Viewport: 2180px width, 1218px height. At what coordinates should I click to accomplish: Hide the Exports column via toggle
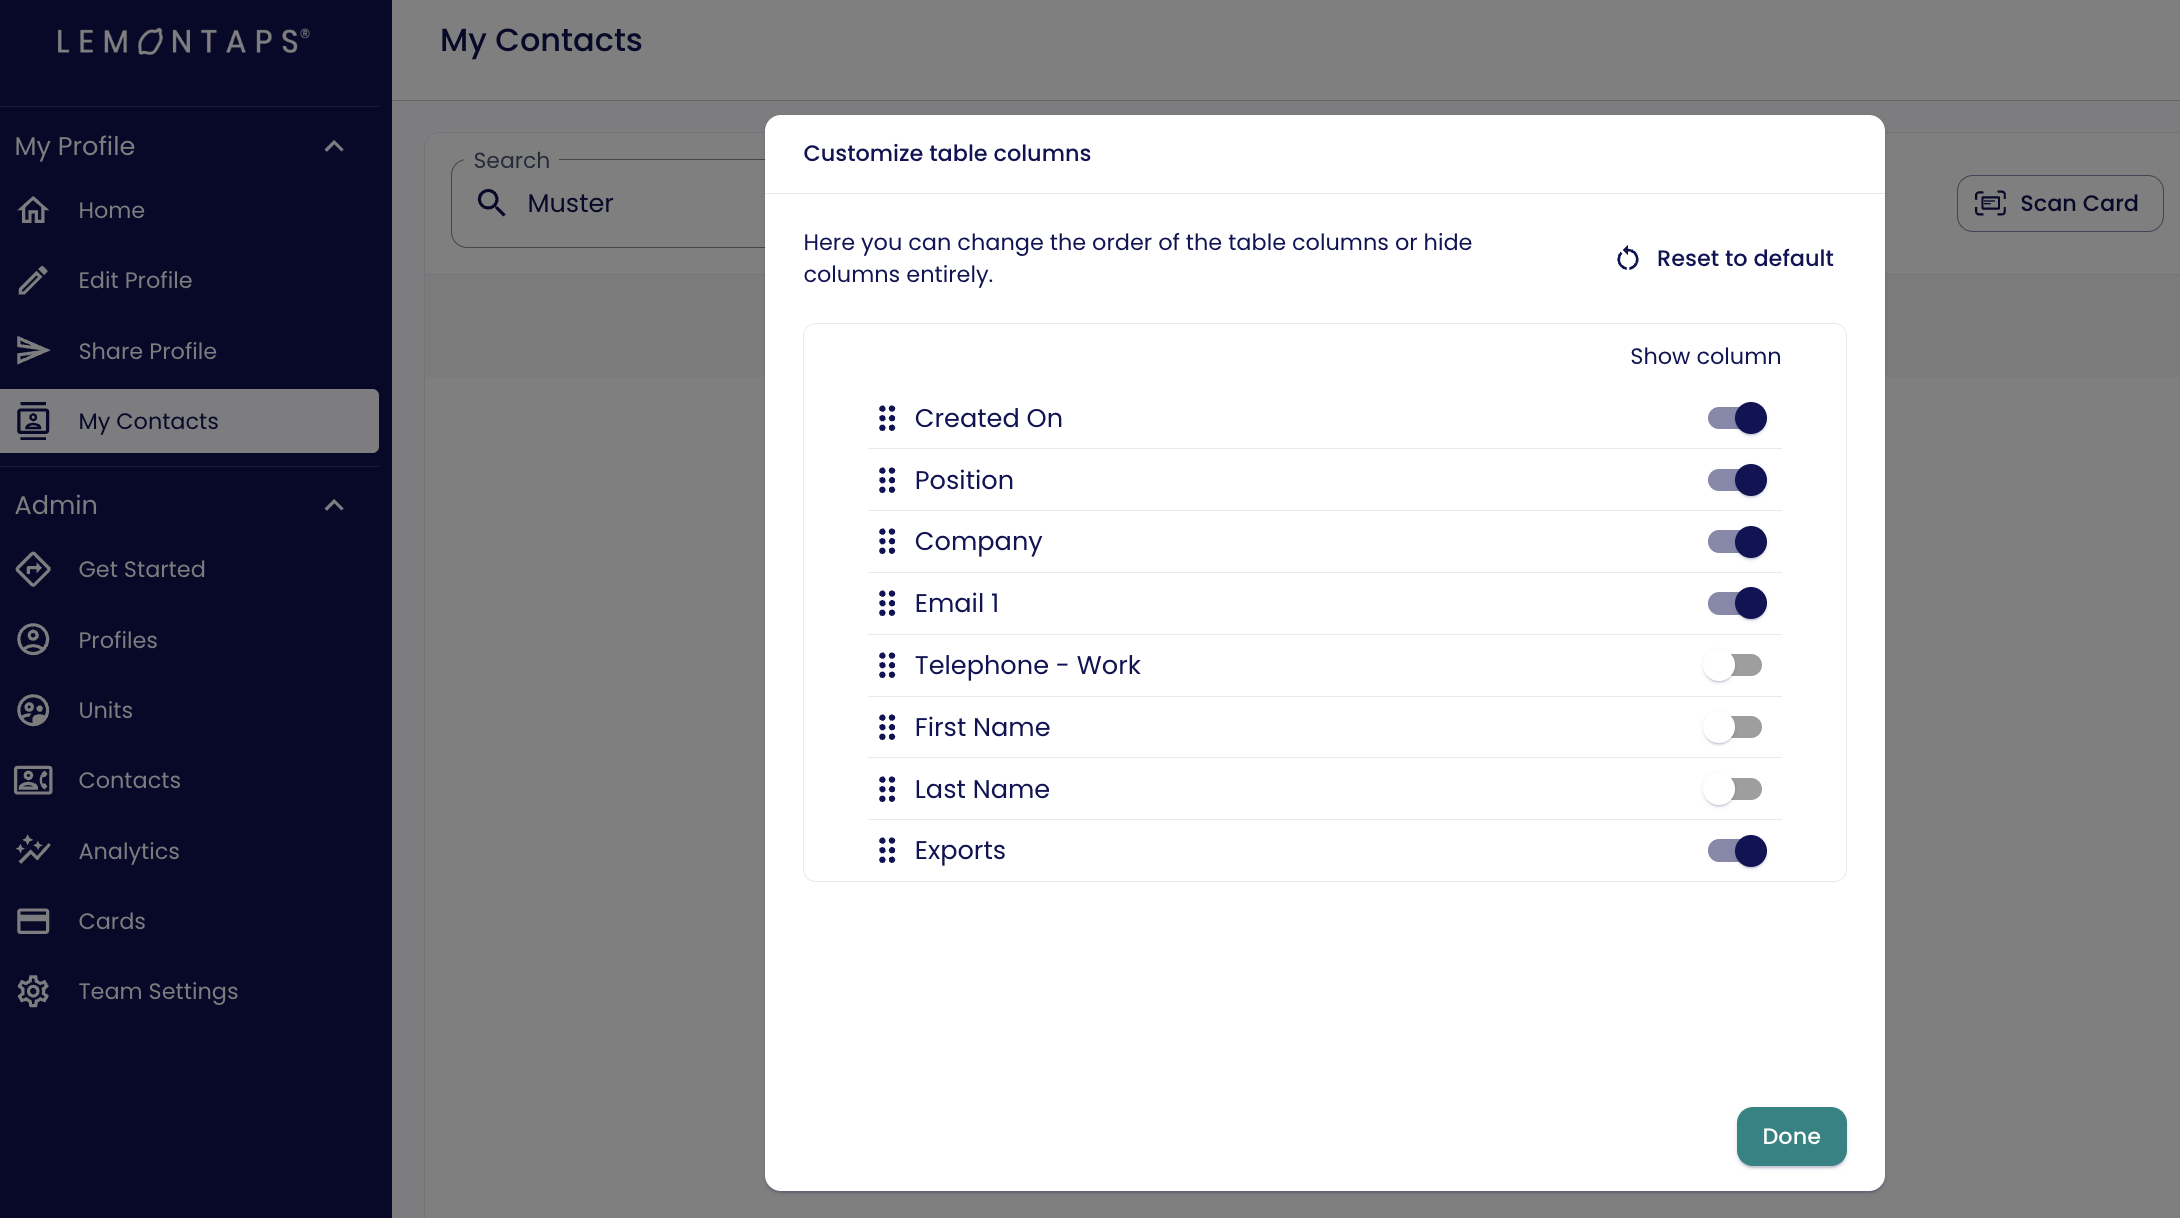click(x=1736, y=851)
